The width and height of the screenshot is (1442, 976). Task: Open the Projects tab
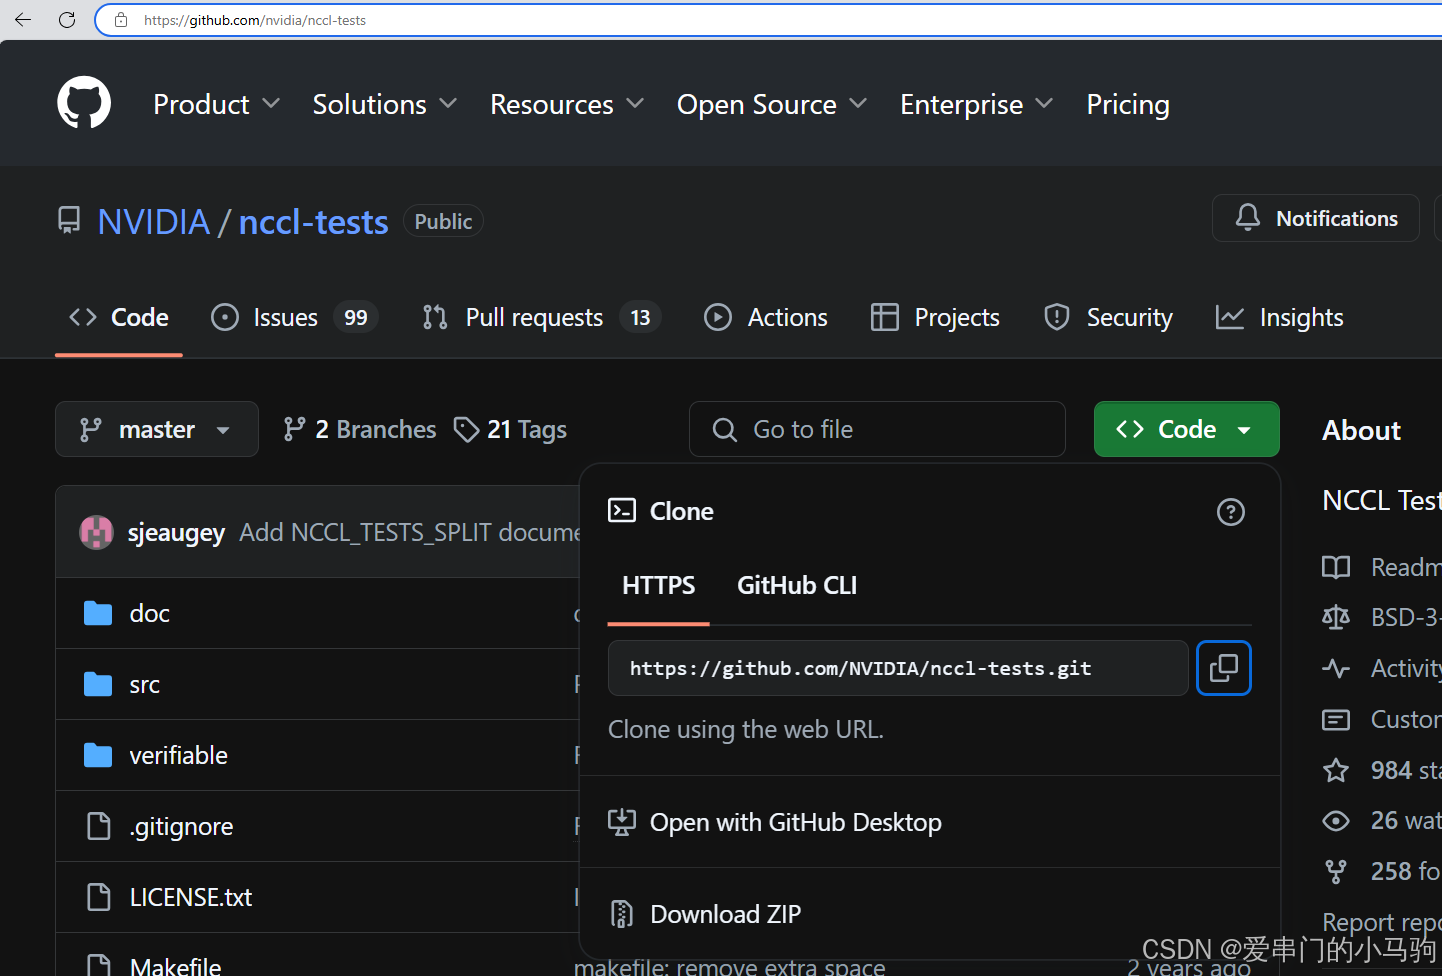tap(935, 317)
